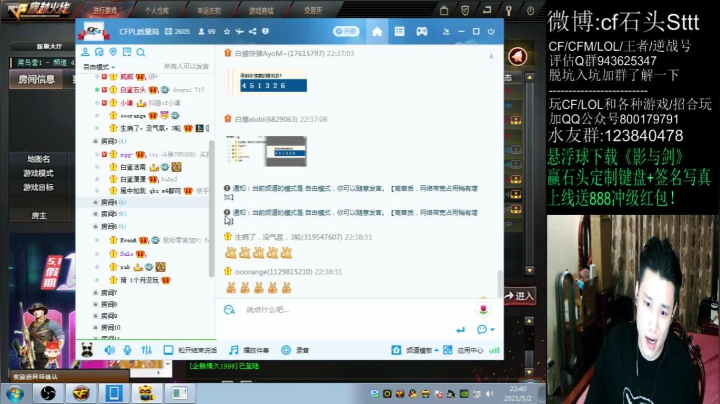This screenshot has width=720, height=404.
Task: Click the QQ penguin tray icon
Action: 413,394
